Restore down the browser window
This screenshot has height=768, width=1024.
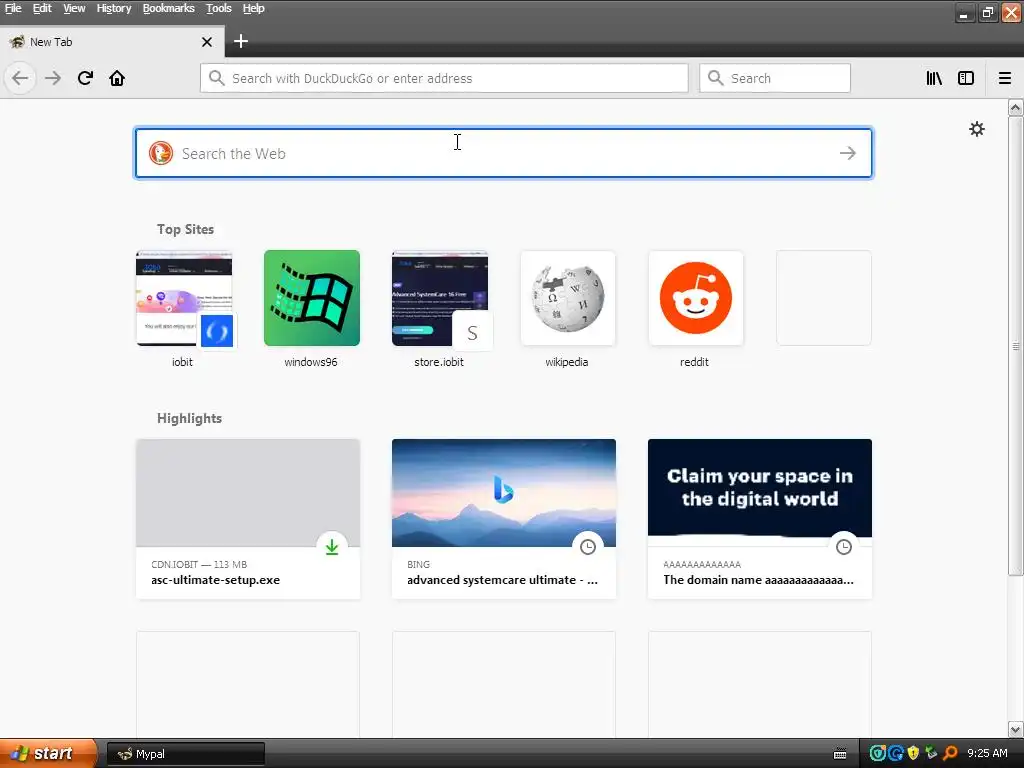coord(987,12)
